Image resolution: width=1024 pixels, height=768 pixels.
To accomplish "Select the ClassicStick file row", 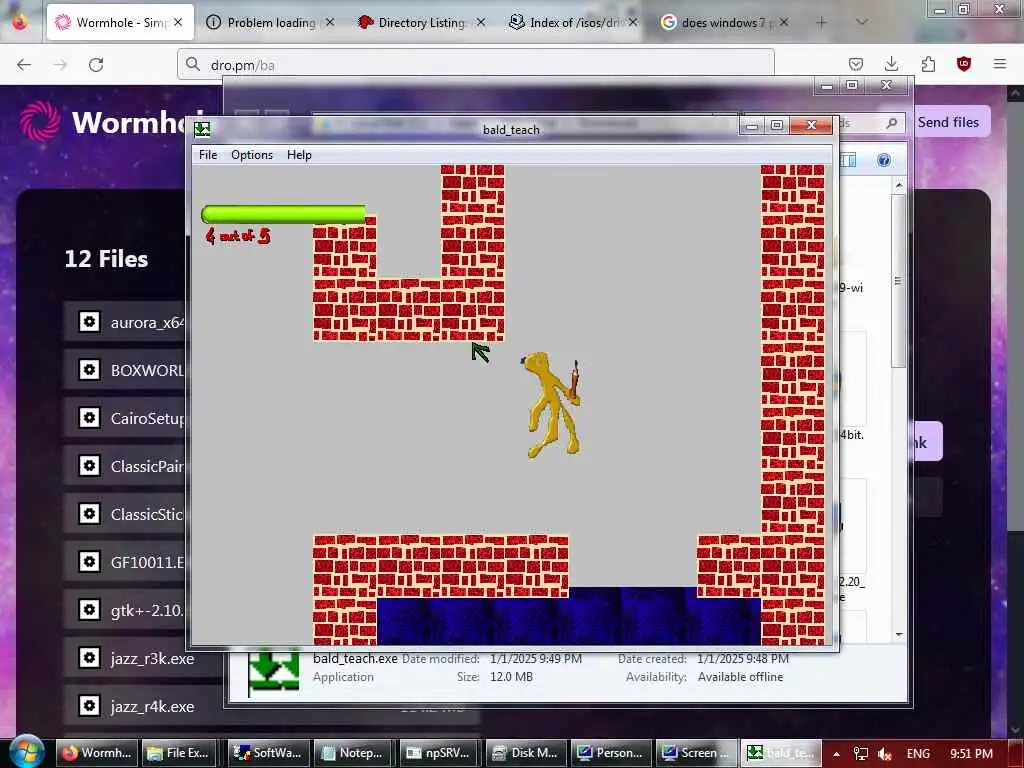I will tap(125, 514).
